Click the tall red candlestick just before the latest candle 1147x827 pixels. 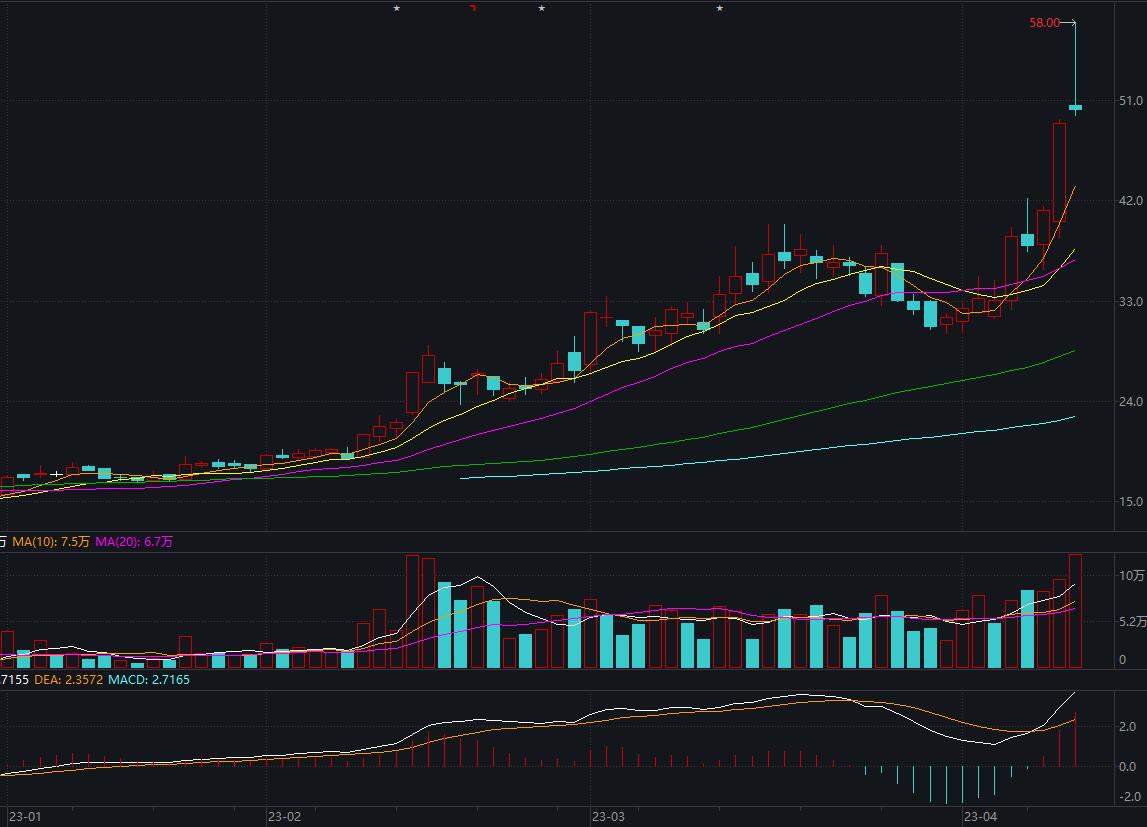click(x=1059, y=173)
